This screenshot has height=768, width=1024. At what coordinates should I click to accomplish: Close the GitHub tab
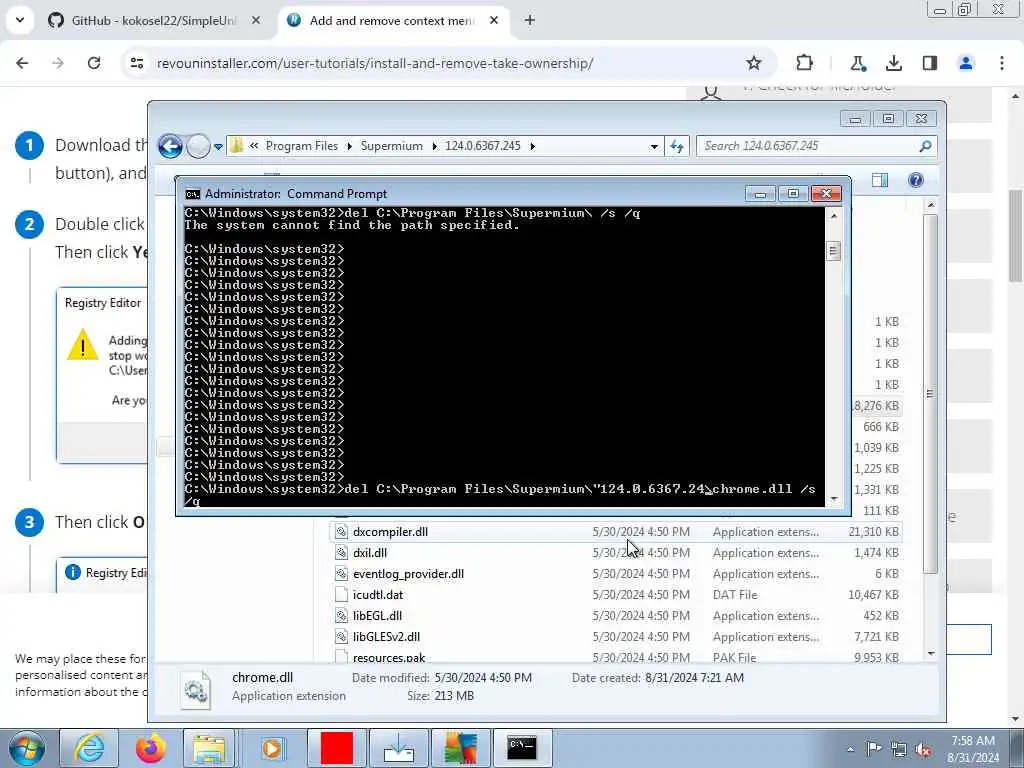(x=256, y=20)
